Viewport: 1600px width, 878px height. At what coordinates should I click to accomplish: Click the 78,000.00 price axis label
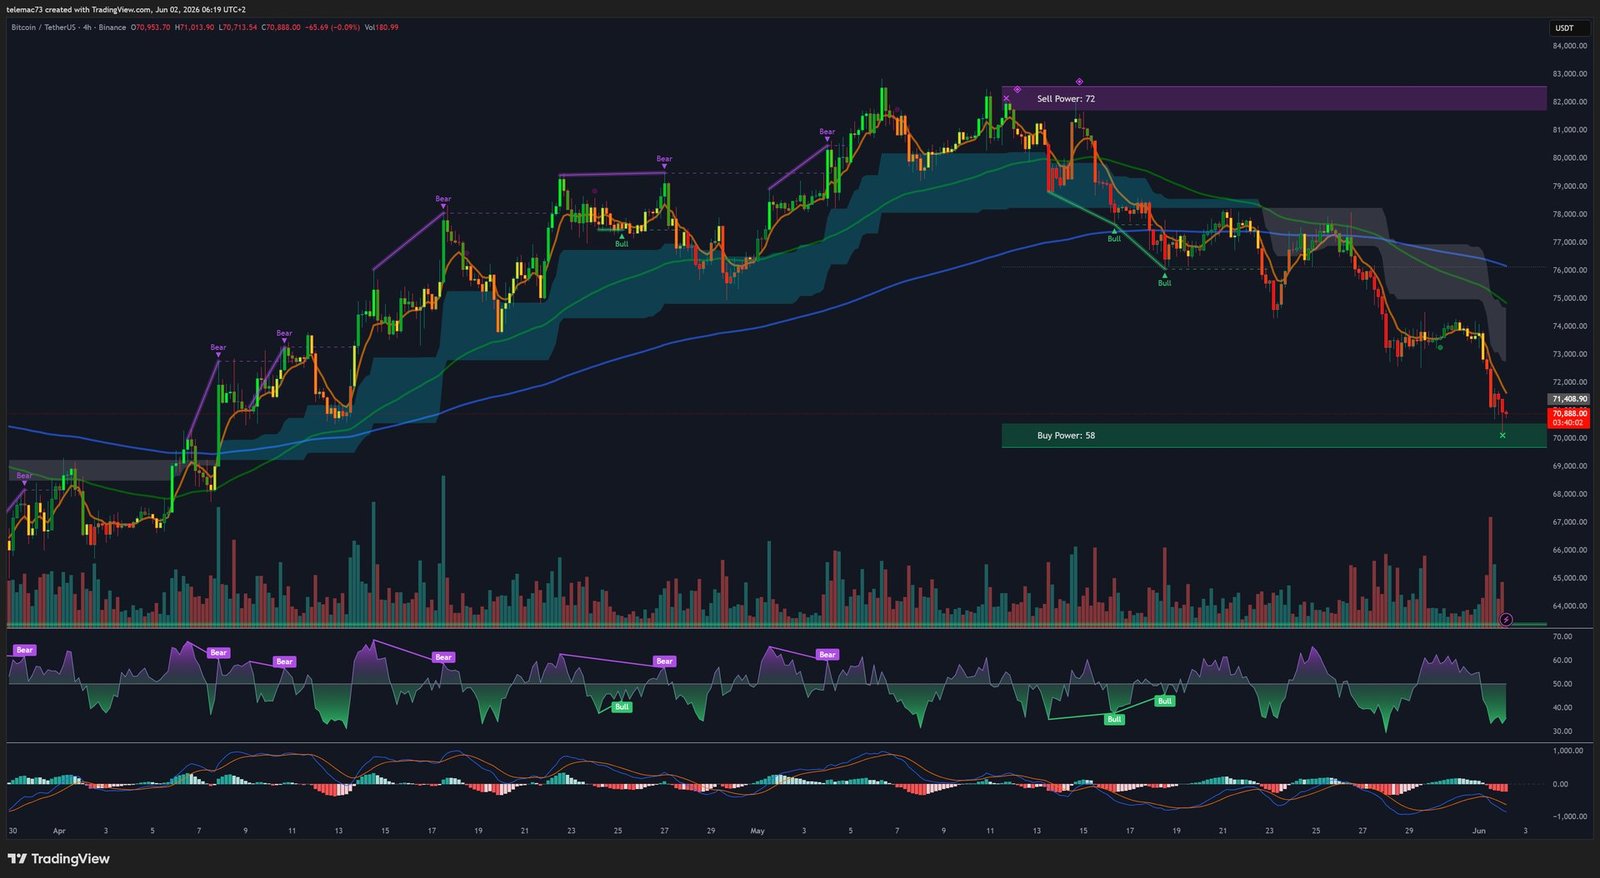coord(1569,214)
